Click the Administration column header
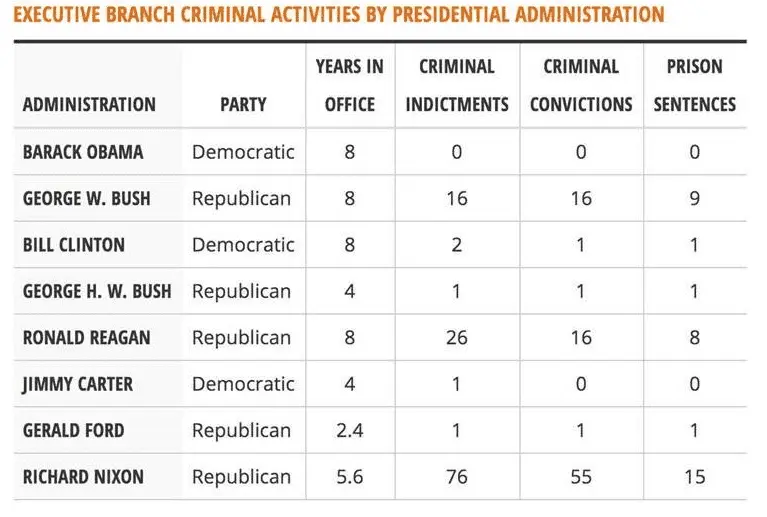767x517 pixels. (x=89, y=104)
